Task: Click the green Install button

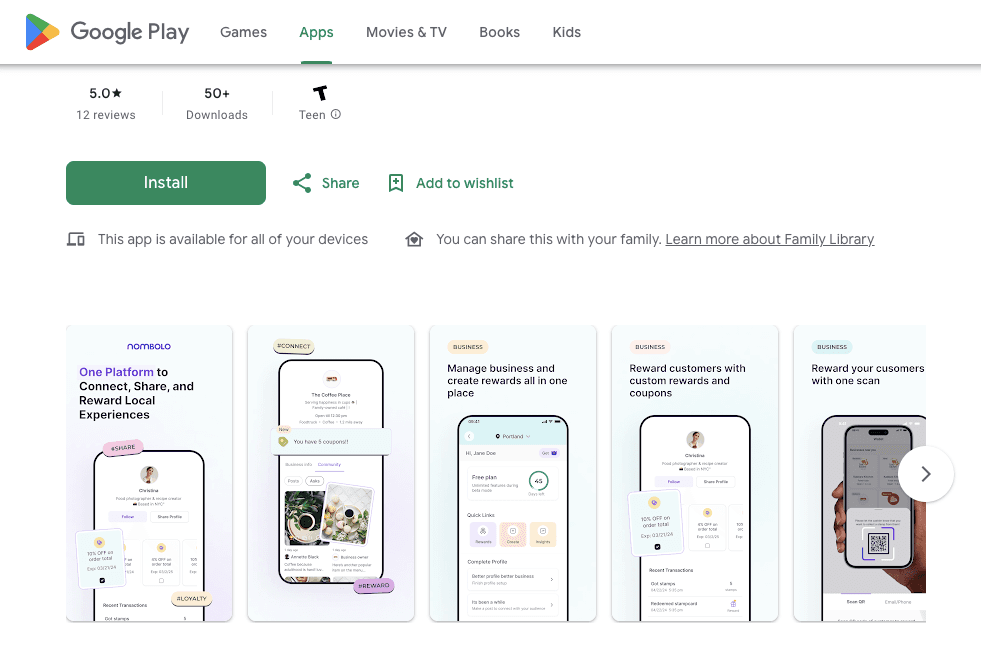Action: point(166,183)
